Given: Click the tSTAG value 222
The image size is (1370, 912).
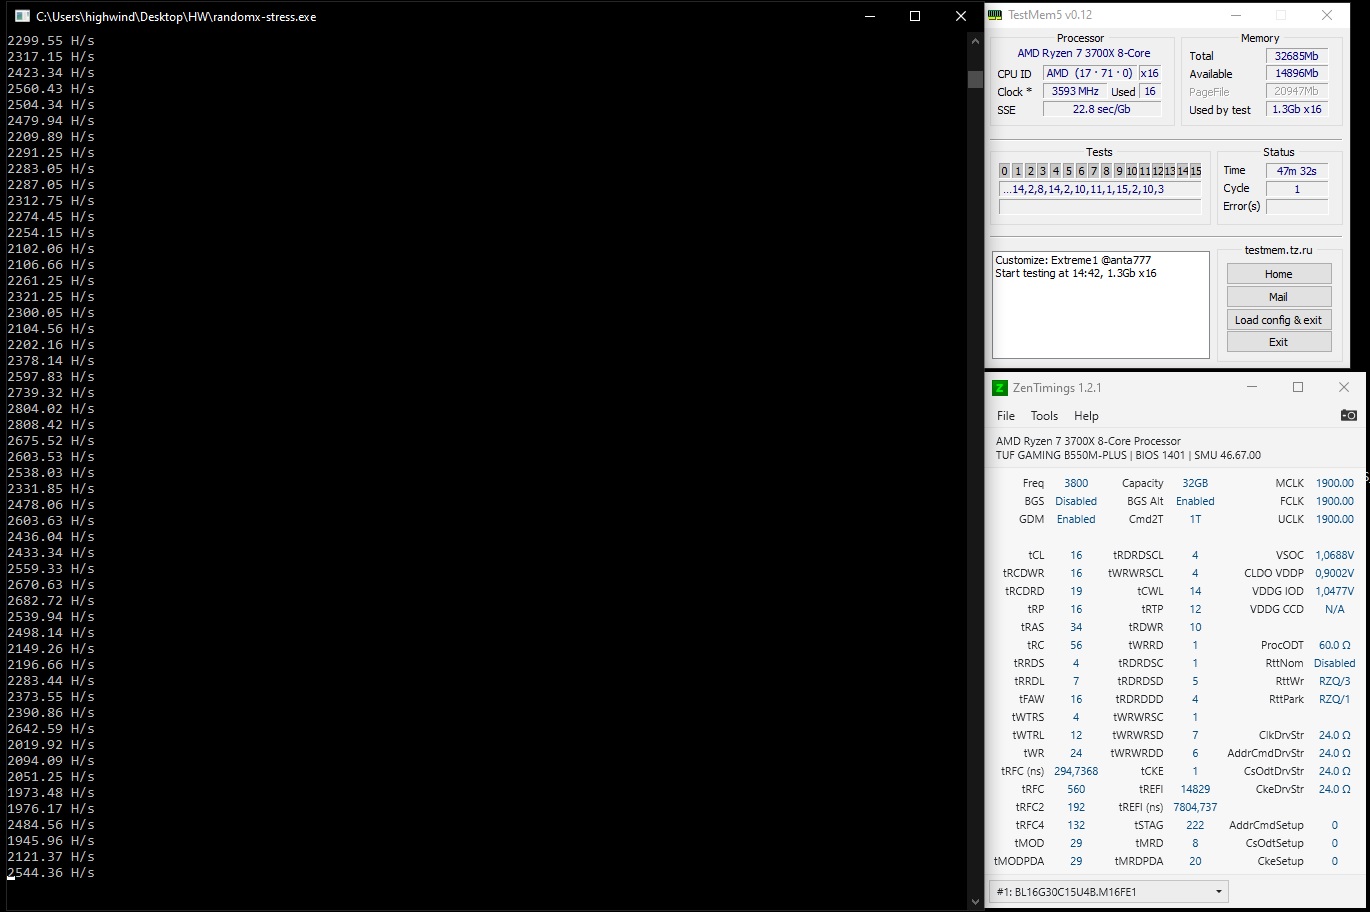Looking at the screenshot, I should point(1195,825).
